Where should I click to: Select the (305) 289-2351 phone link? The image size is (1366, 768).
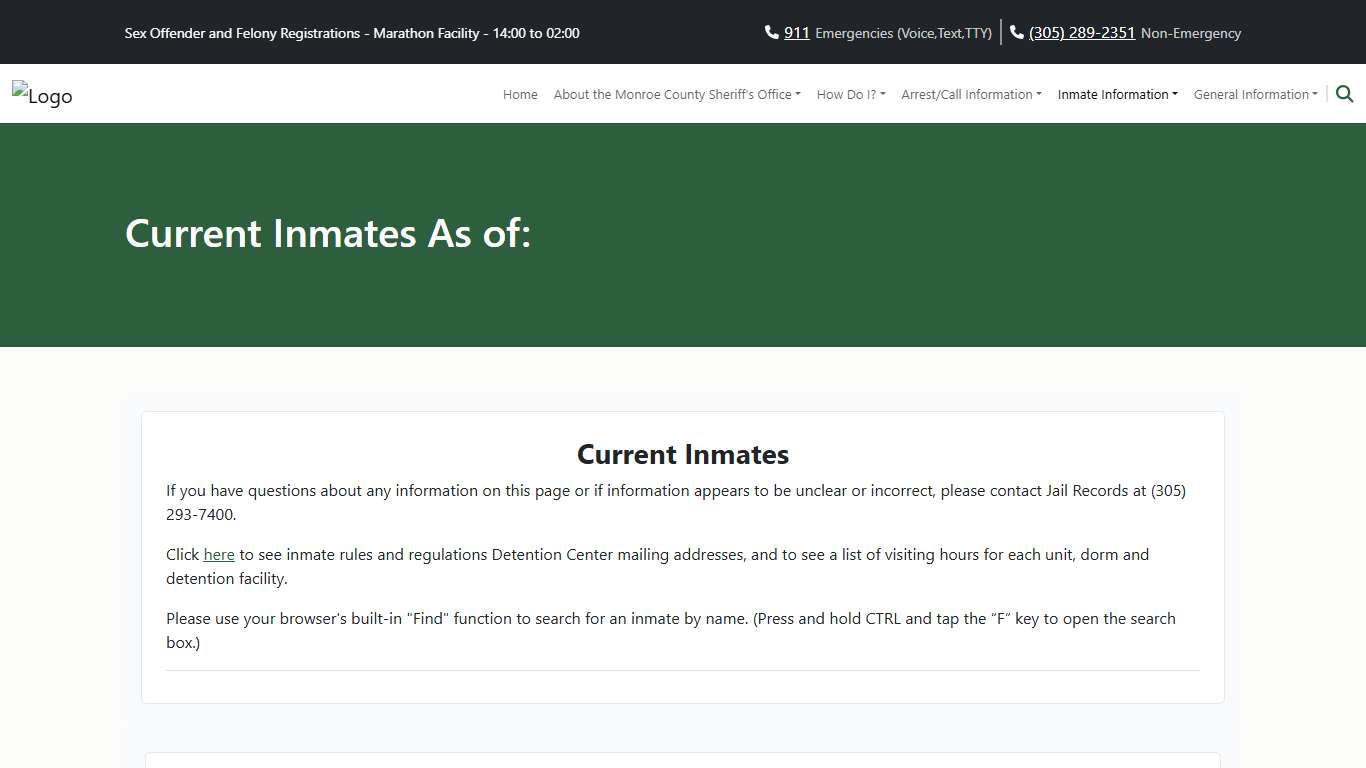tap(1082, 33)
